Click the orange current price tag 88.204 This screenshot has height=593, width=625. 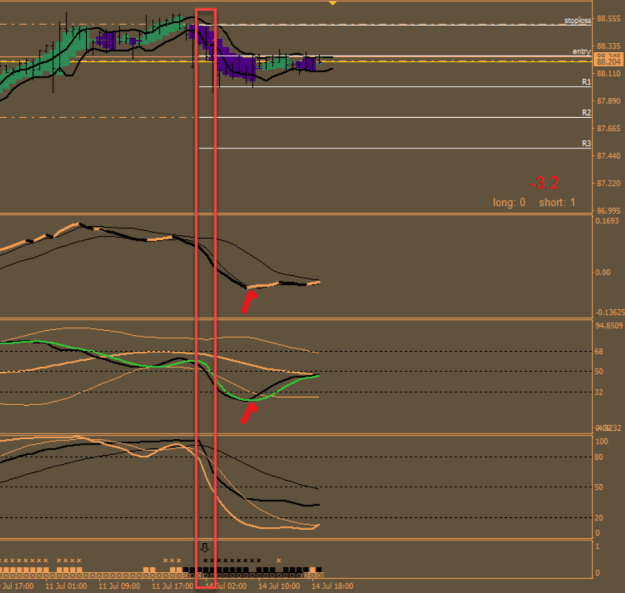[608, 60]
